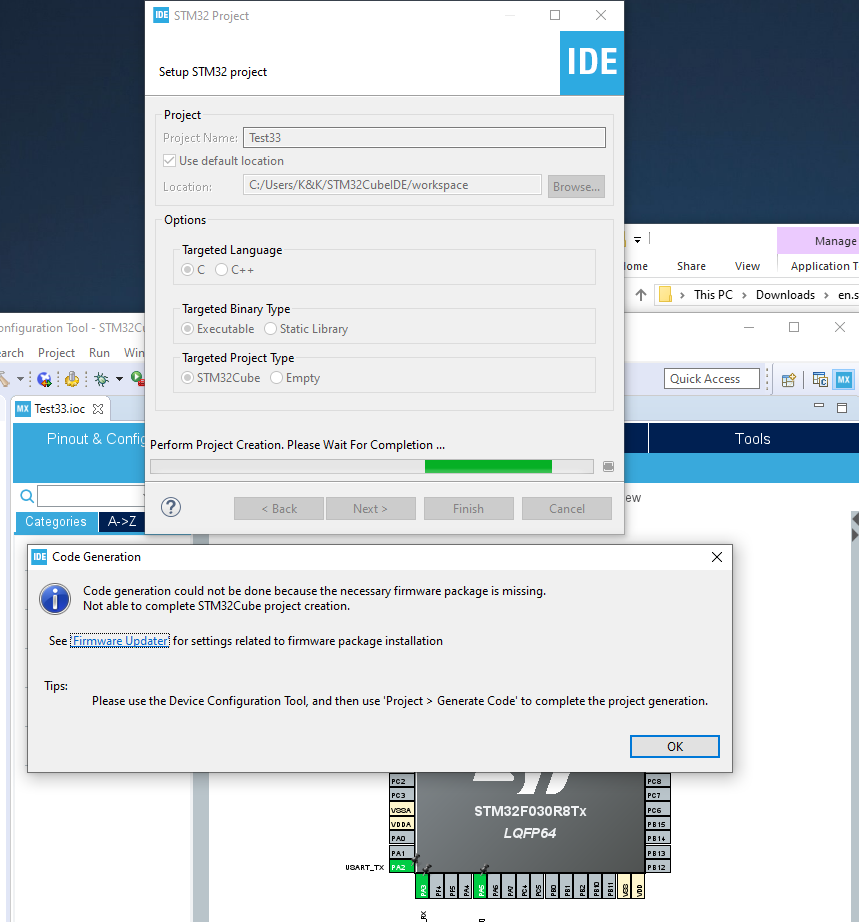Click the green Debug bug icon
Viewport: 859px width, 922px height.
[102, 379]
